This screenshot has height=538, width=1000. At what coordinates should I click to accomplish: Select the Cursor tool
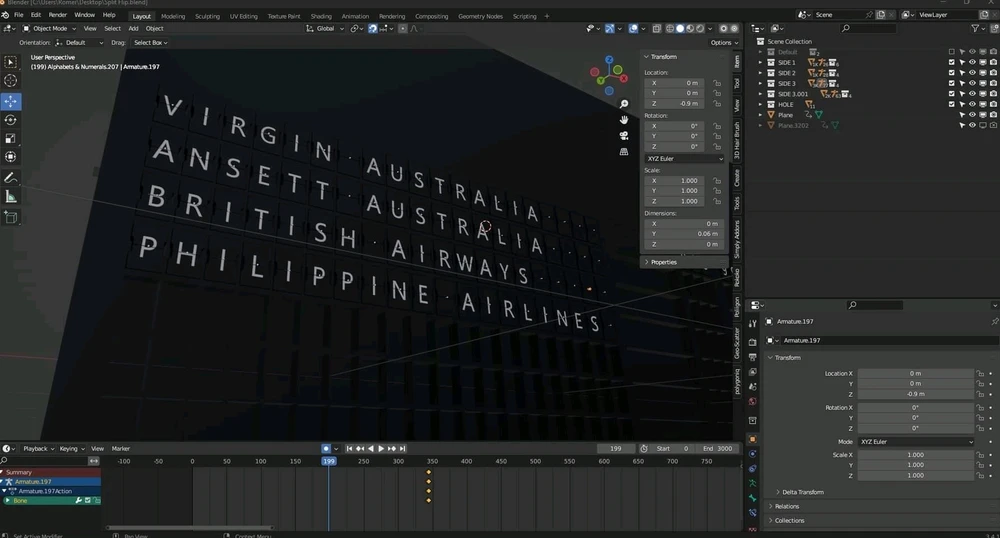(x=11, y=81)
